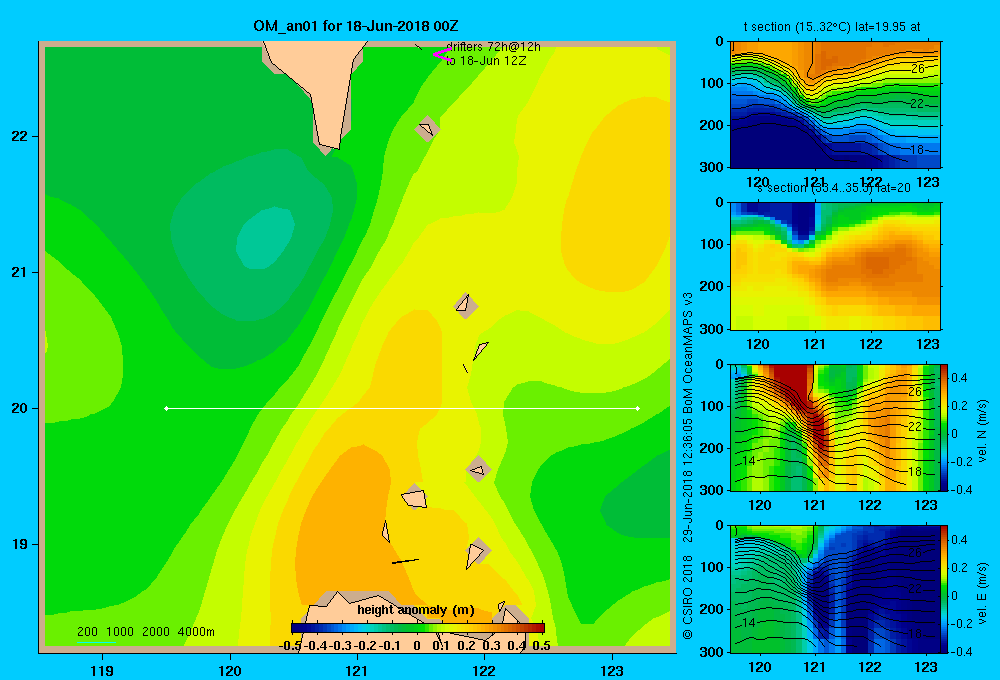Viewport: 1000px width, 680px height.
Task: Click the 'vel. N (m/s)' axis label
Action: coord(982,431)
